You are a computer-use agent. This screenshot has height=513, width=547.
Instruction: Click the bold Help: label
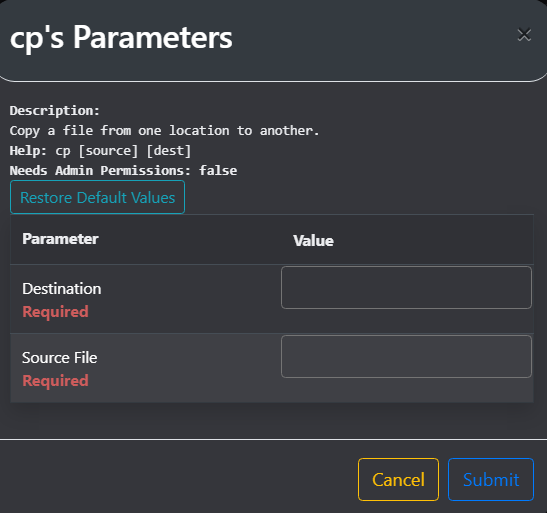click(28, 151)
